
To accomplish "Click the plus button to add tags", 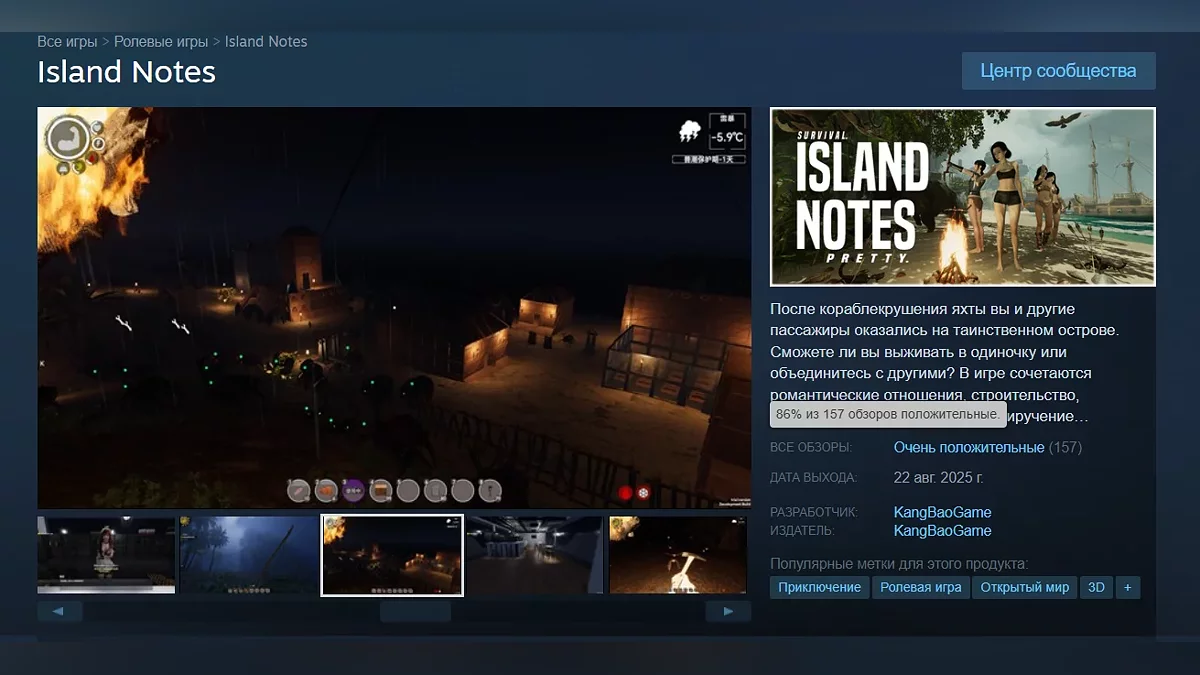I will tap(1127, 587).
